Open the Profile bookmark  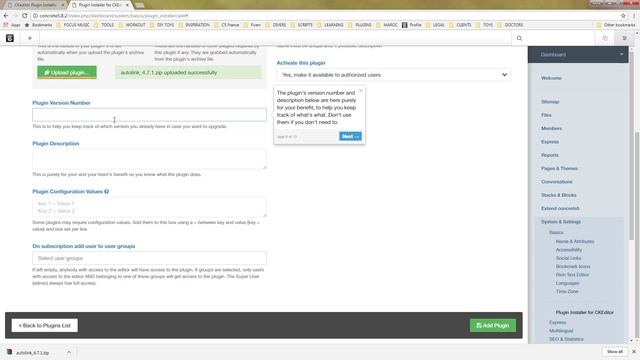411,25
